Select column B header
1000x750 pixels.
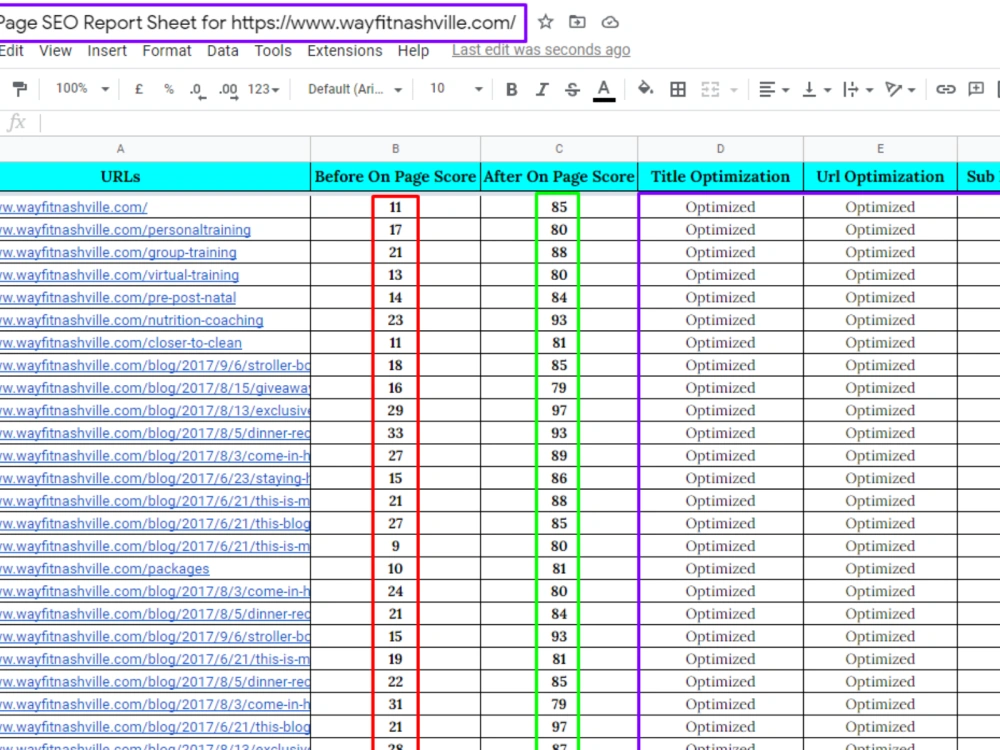395,149
